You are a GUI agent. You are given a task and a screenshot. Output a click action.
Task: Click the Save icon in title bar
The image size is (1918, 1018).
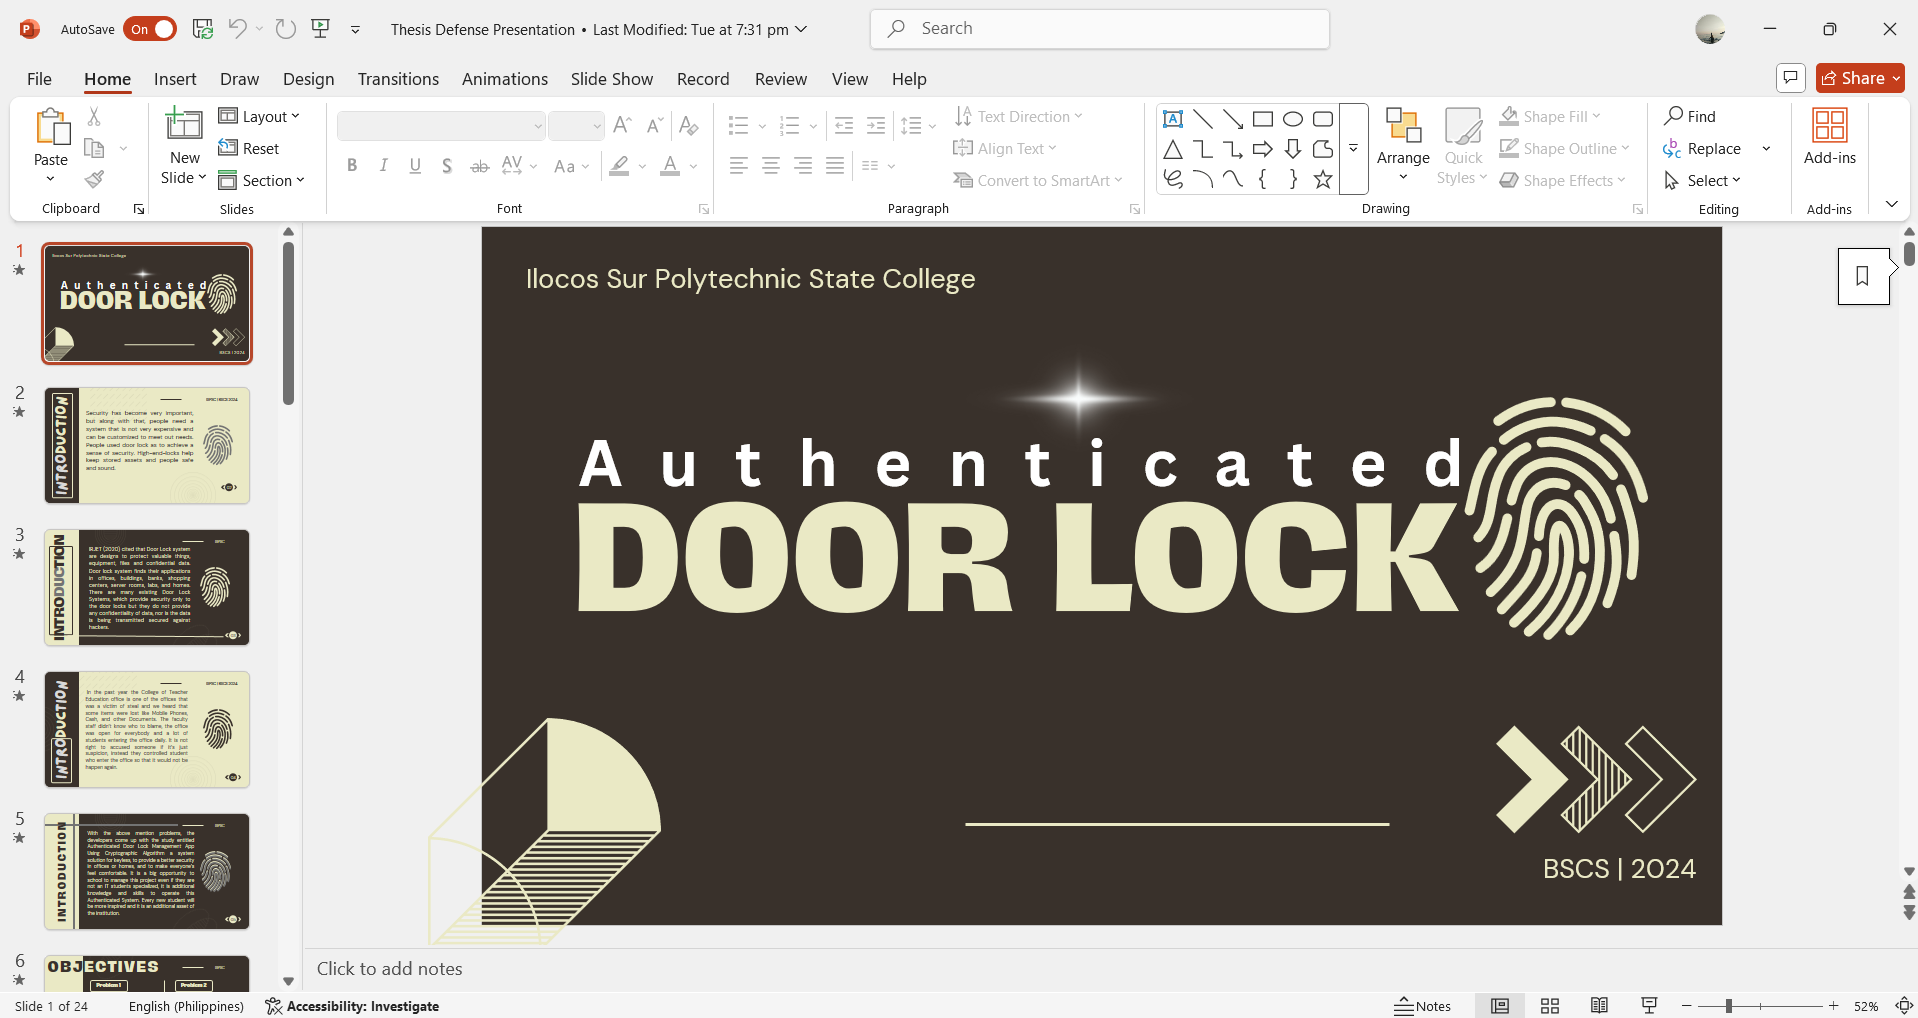click(x=203, y=29)
